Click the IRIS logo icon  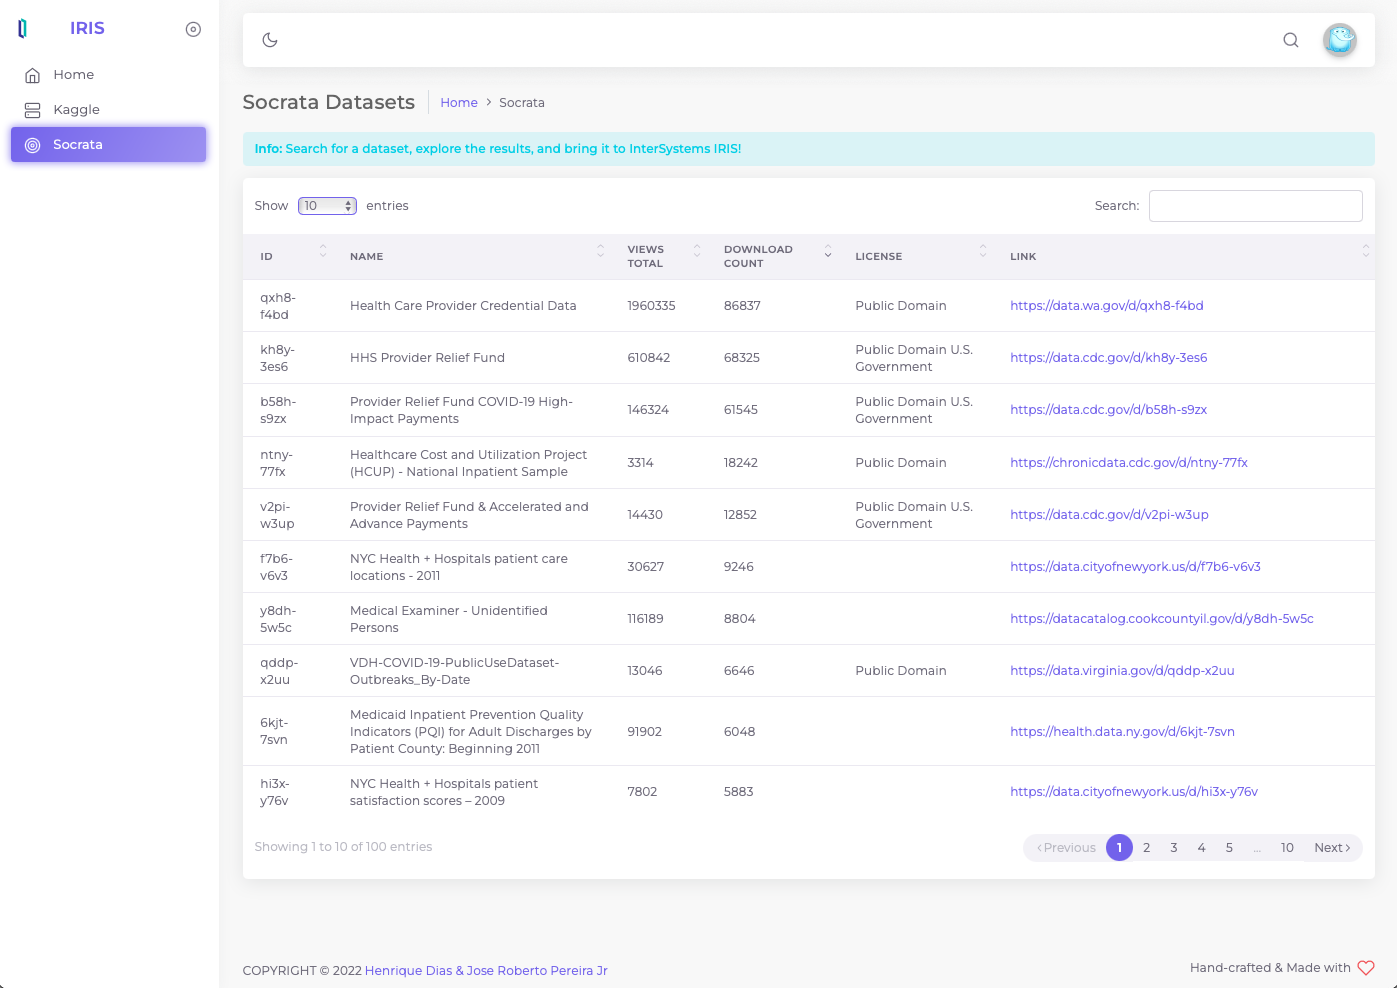pos(23,29)
